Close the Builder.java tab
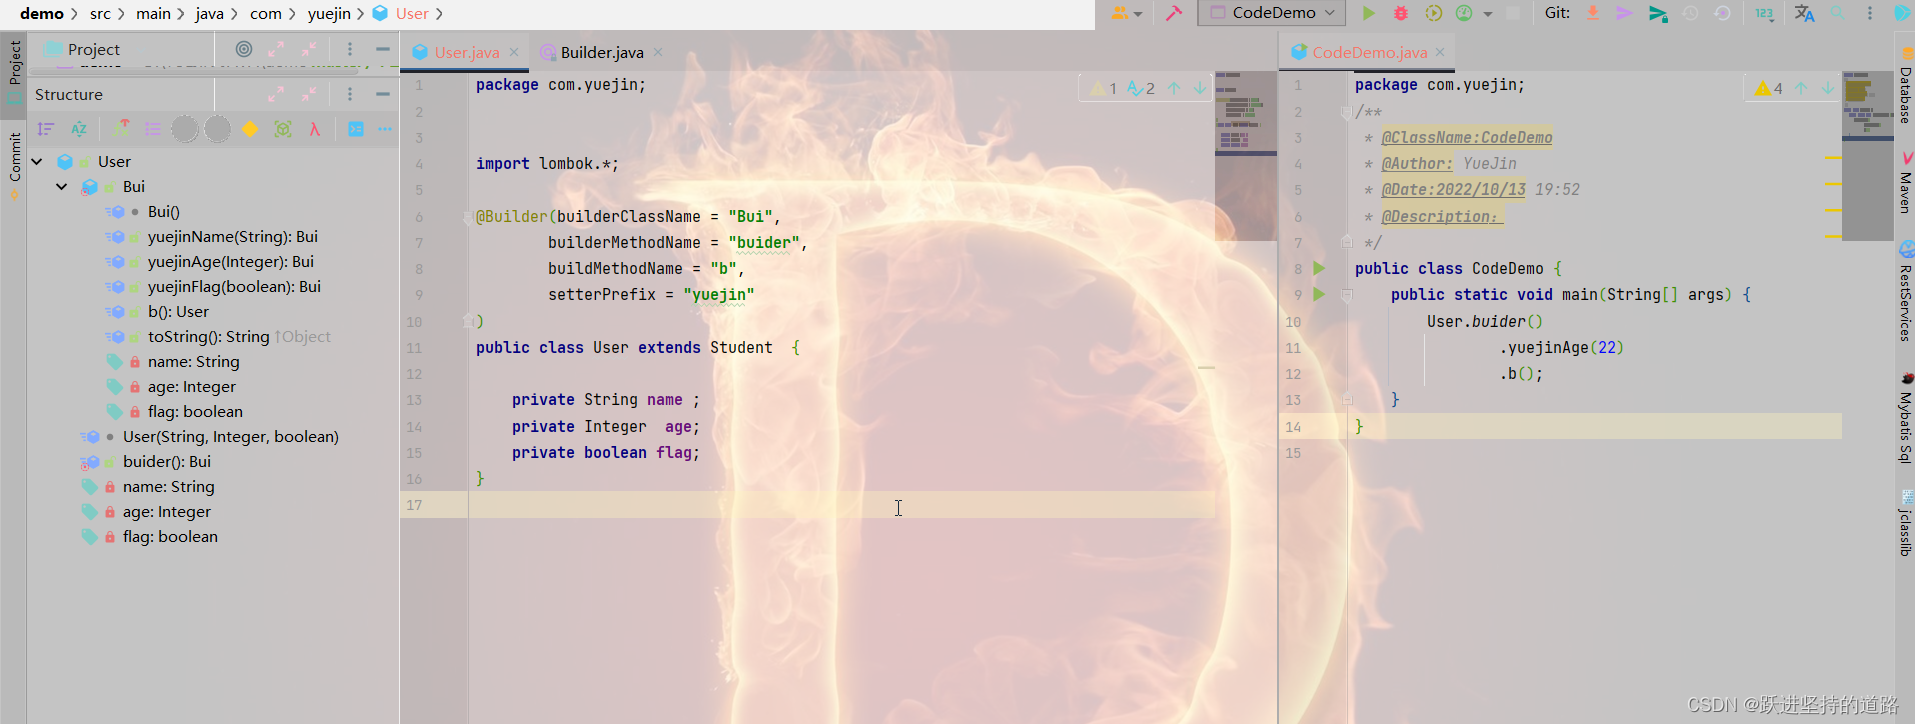1915x724 pixels. (x=658, y=52)
